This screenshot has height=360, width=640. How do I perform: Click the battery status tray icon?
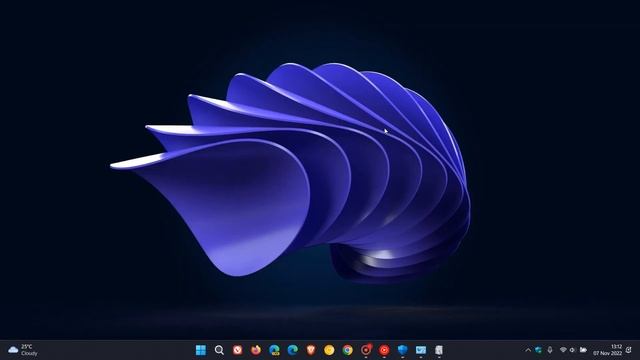coord(583,350)
